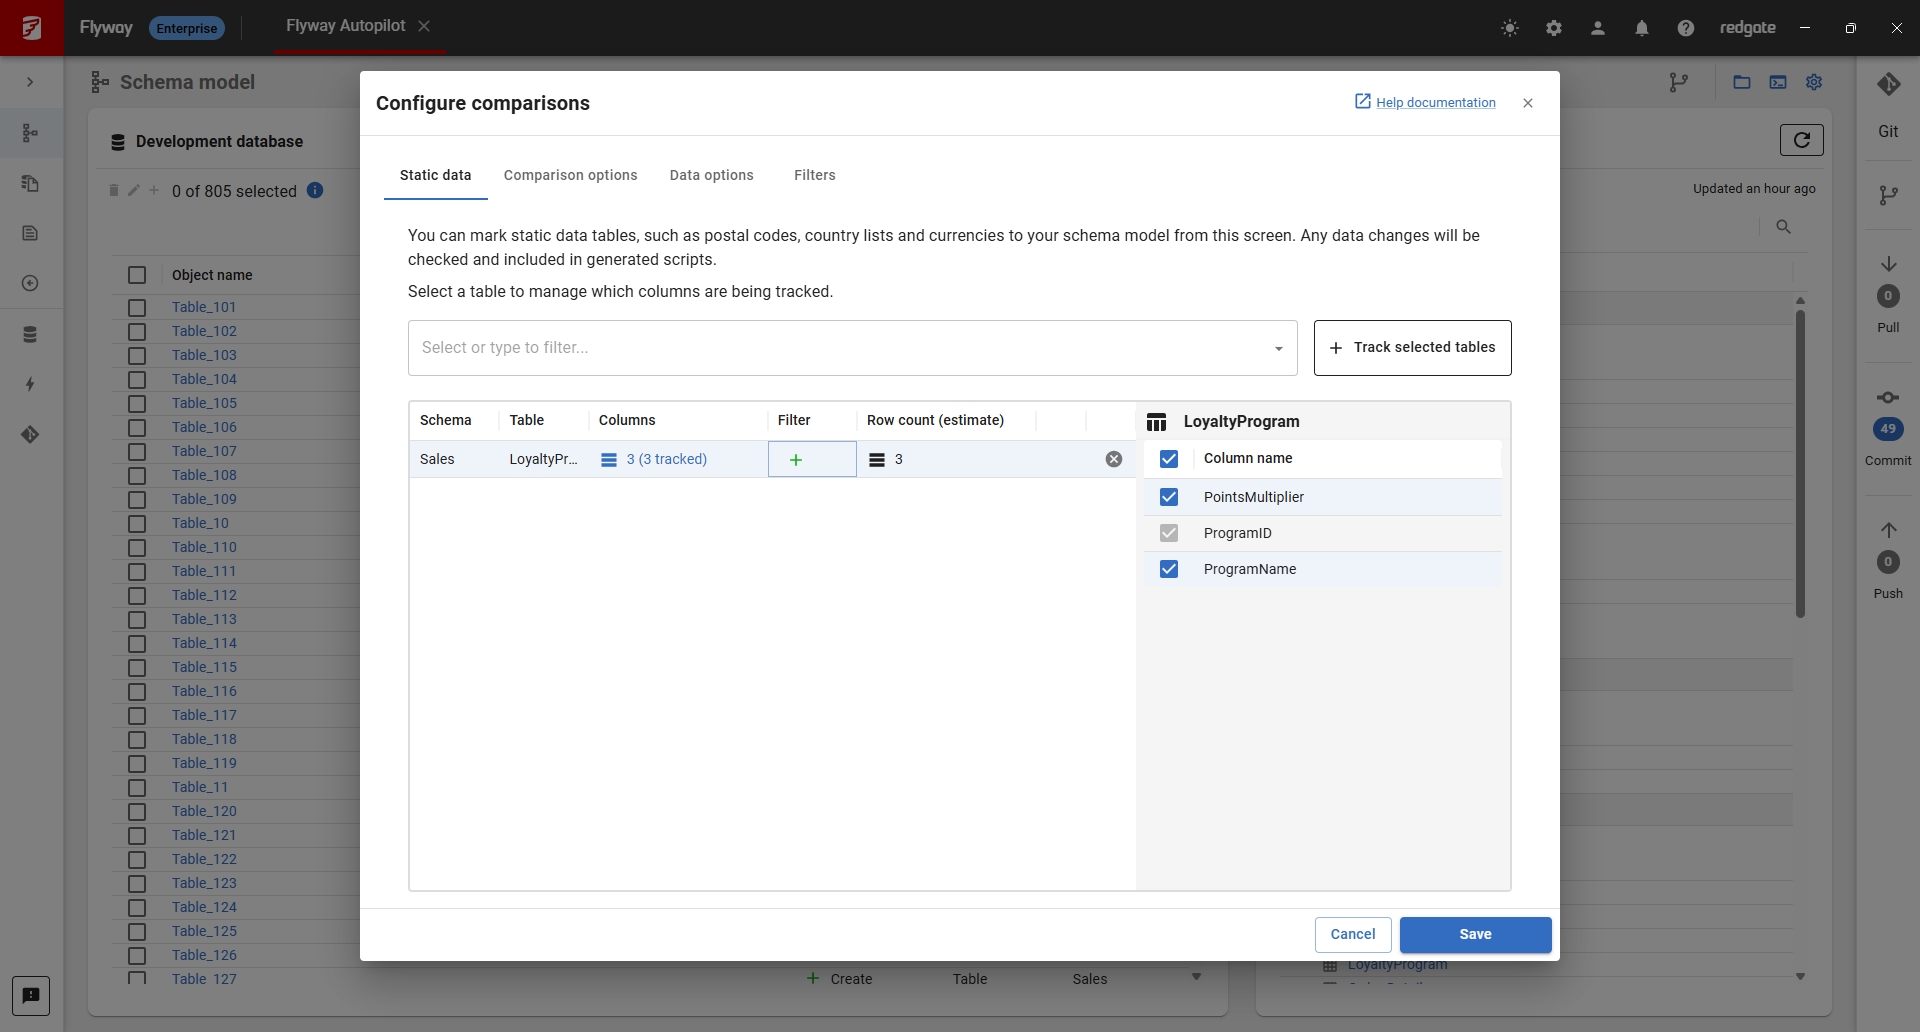Click the Git Pull arrow icon
This screenshot has width=1920, height=1032.
(1888, 264)
